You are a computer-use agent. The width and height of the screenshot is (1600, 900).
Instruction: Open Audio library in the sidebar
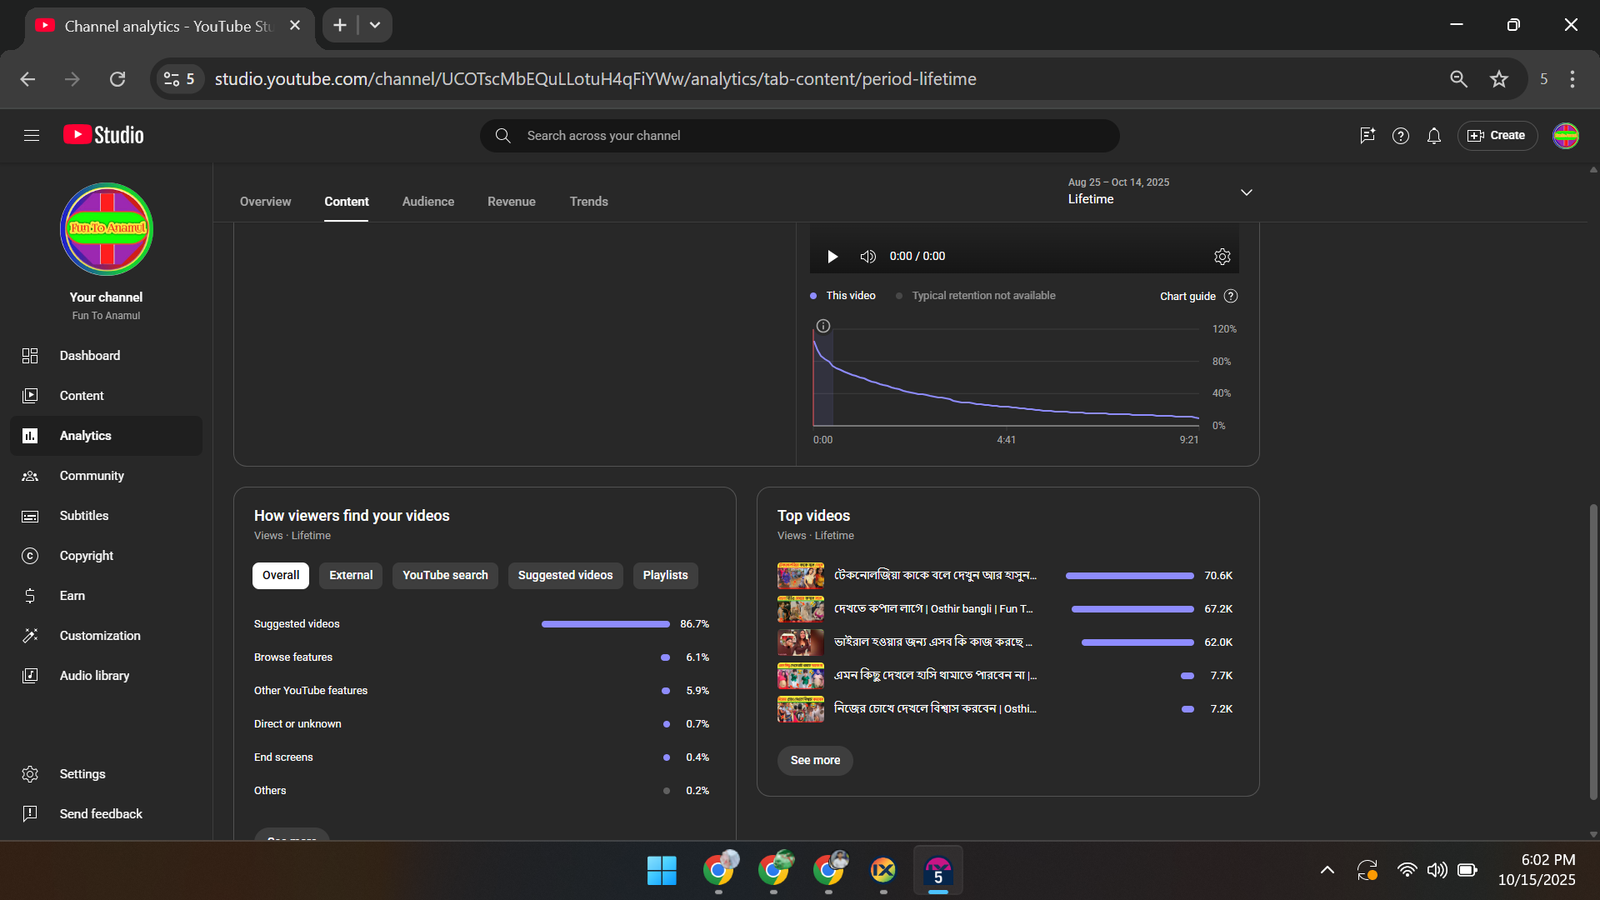94,676
